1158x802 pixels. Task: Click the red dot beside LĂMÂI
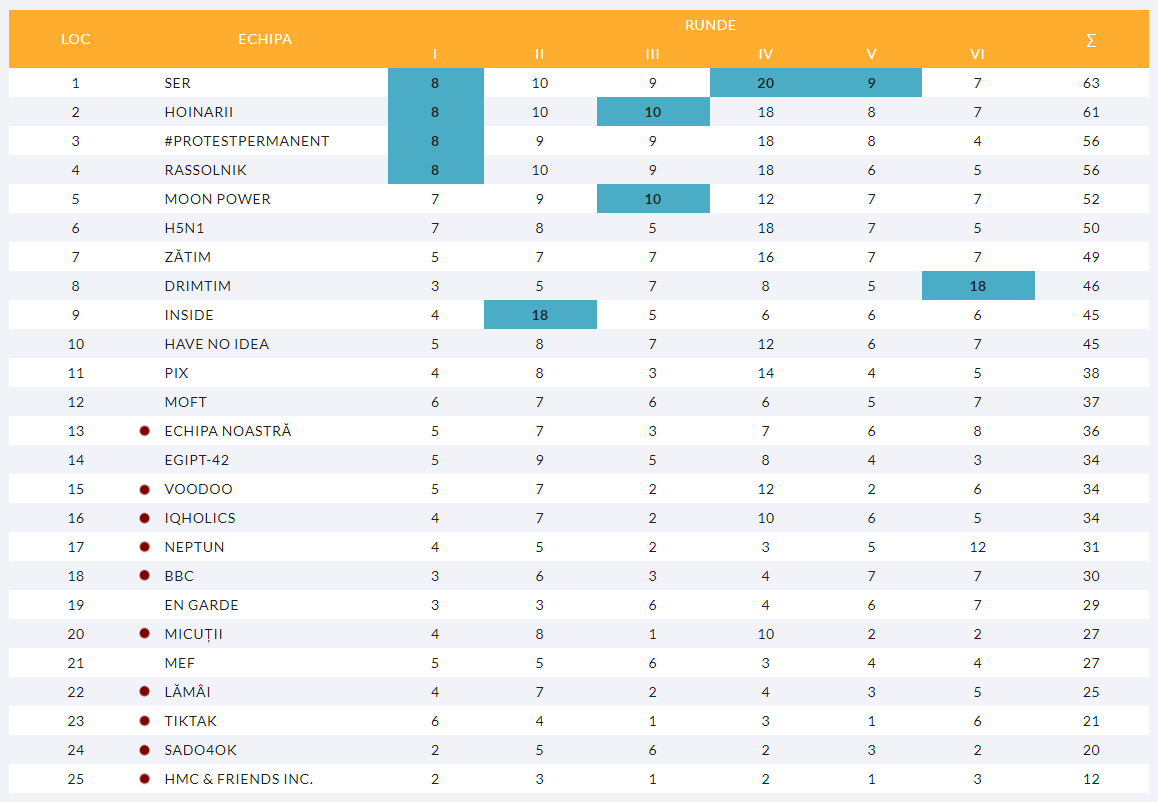145,691
